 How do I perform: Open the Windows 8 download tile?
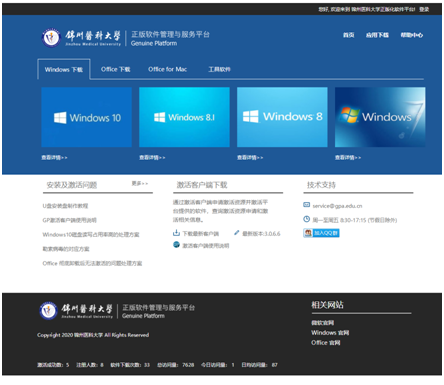pyautogui.click(x=282, y=117)
